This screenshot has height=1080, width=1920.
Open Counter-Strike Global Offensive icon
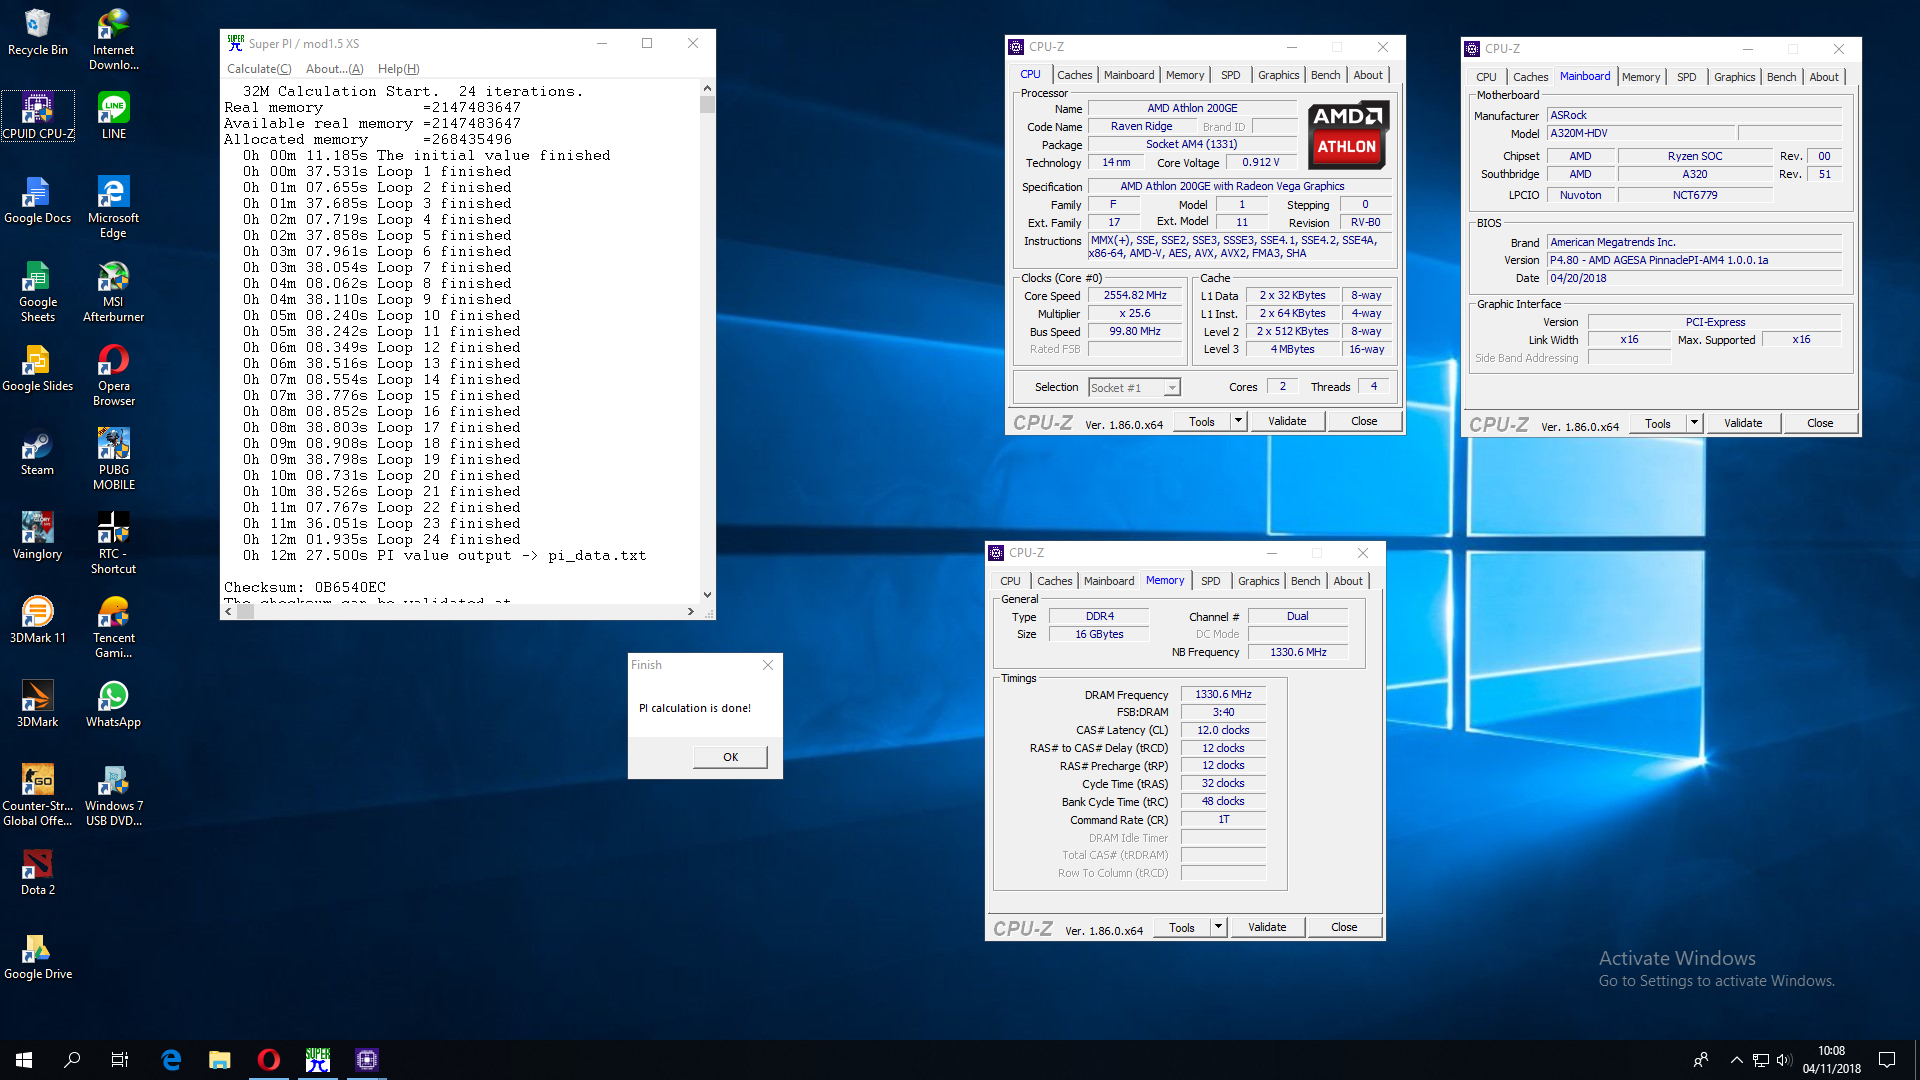[38, 795]
